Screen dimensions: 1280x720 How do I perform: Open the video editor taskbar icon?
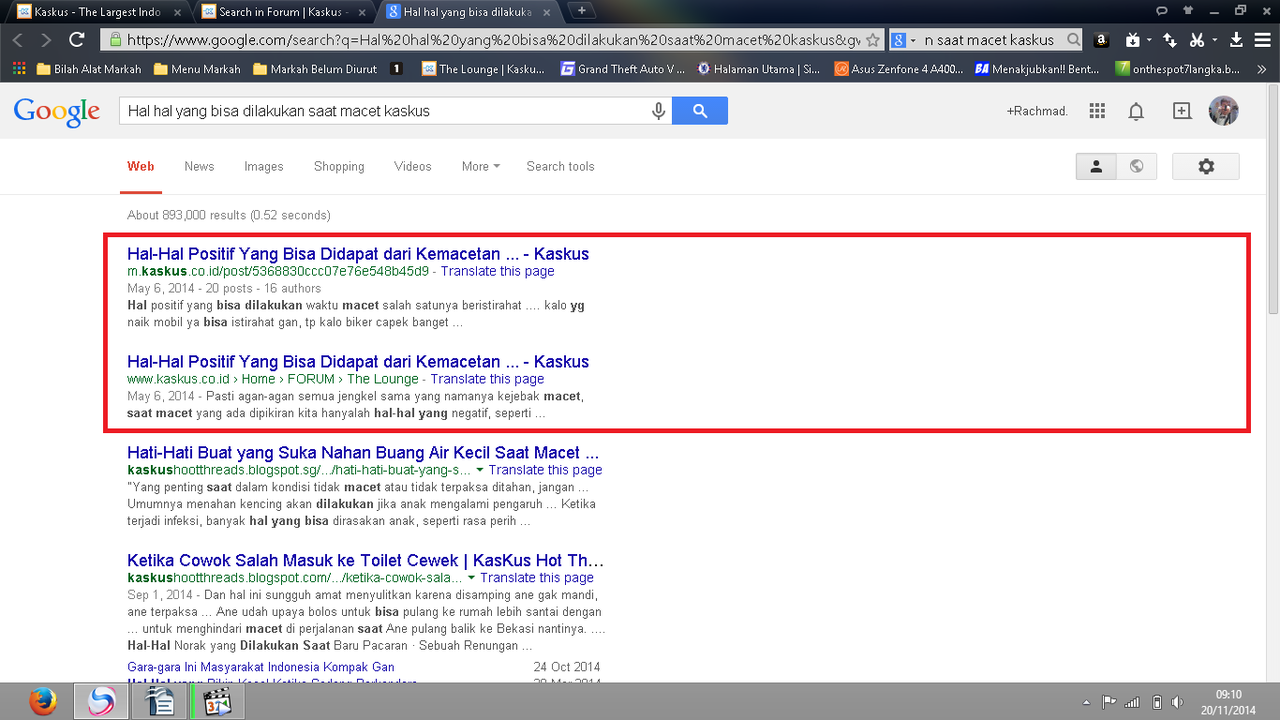(217, 702)
